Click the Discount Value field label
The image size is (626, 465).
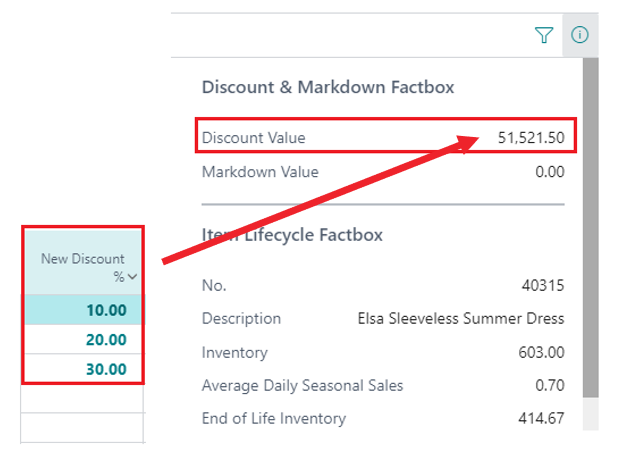coord(254,138)
